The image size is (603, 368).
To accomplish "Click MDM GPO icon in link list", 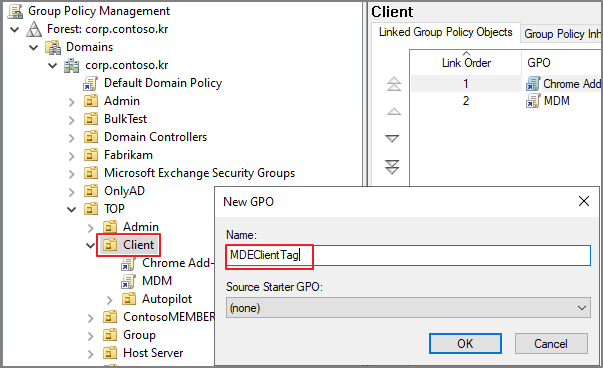I will coord(533,101).
